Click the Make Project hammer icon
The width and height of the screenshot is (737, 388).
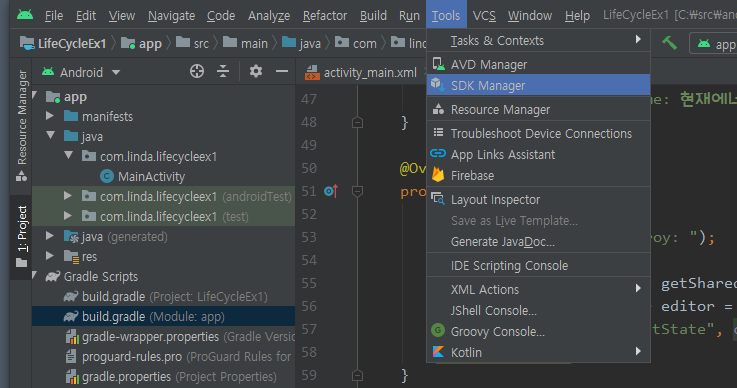tap(669, 43)
